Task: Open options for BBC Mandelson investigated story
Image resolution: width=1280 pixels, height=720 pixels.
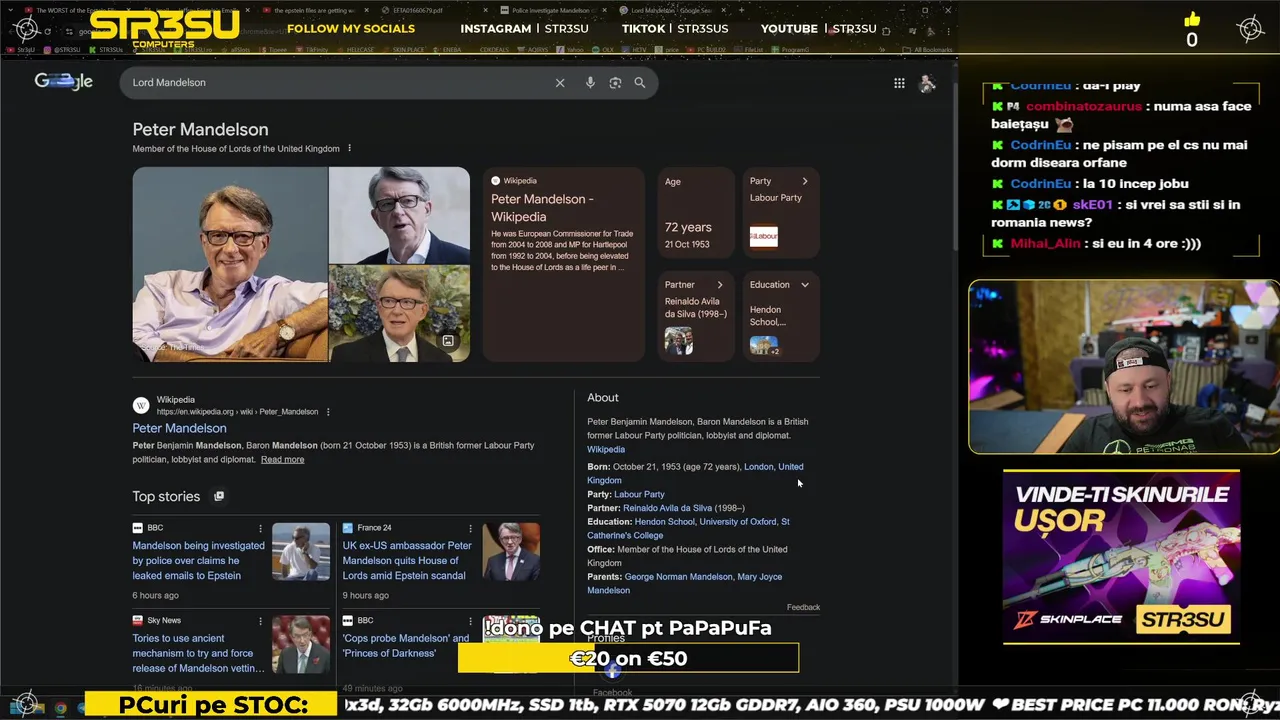Action: click(x=260, y=528)
